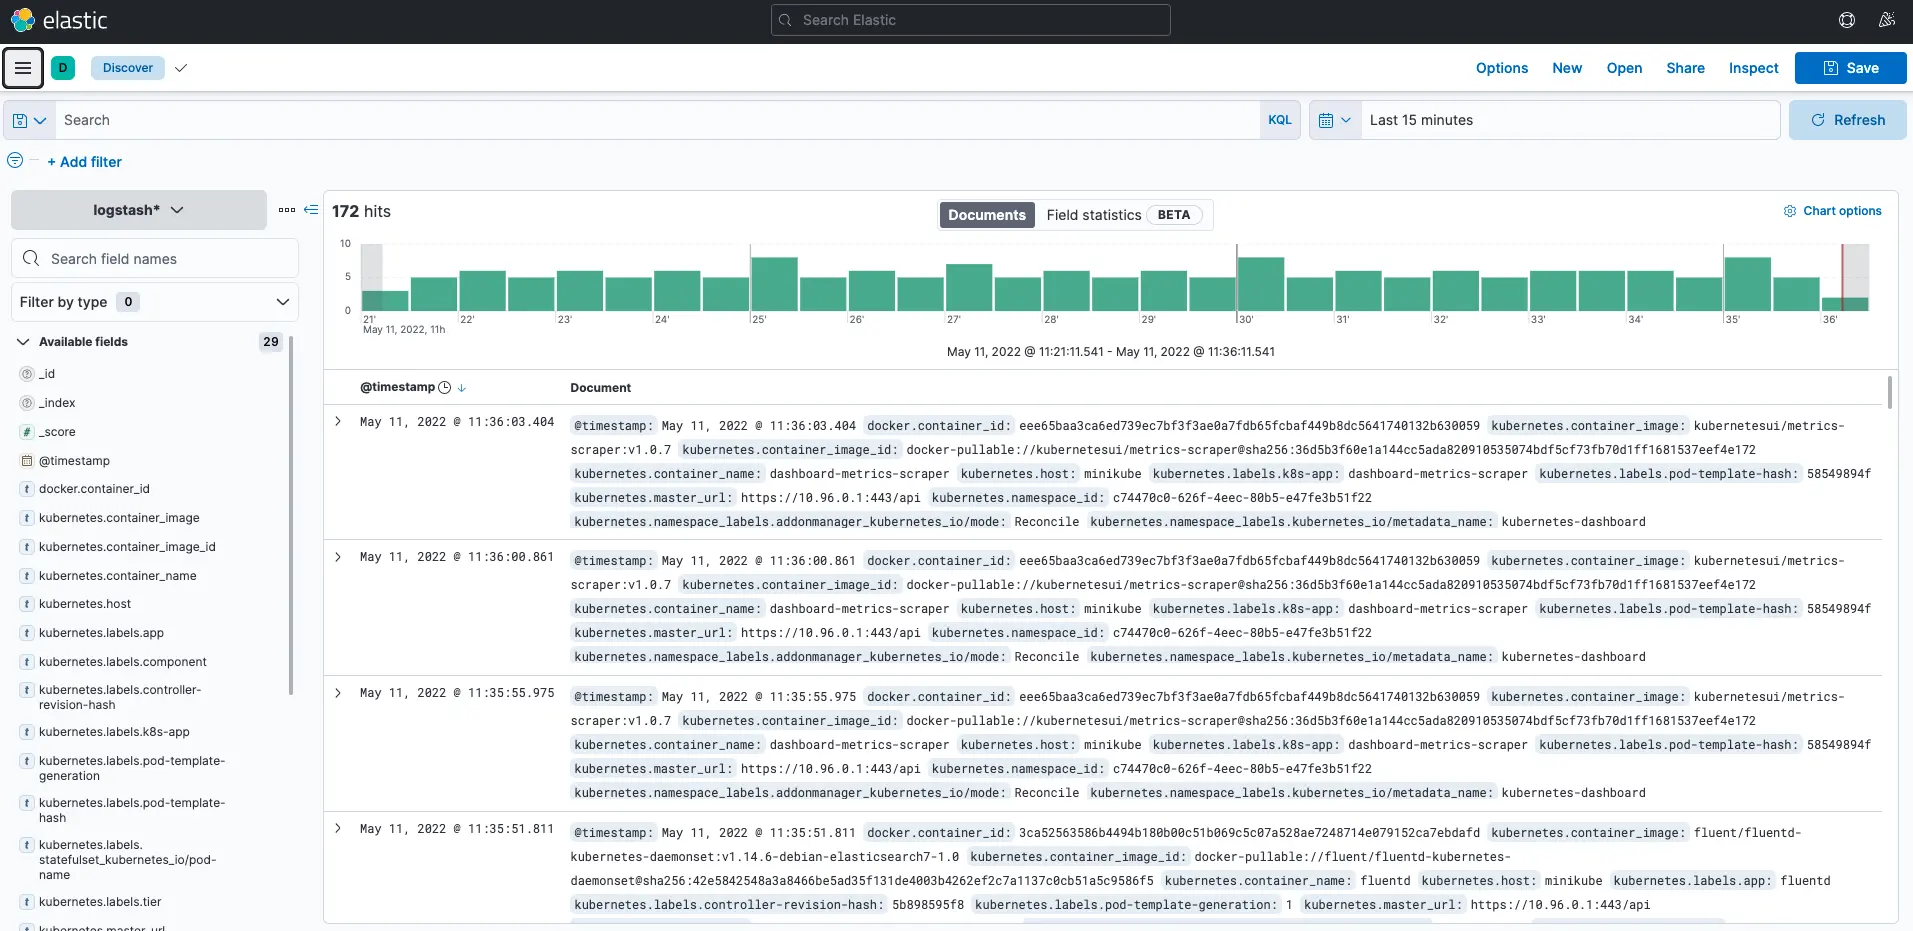Image resolution: width=1913 pixels, height=931 pixels.
Task: Click the index pattern options ellipsis icon
Action: point(287,210)
